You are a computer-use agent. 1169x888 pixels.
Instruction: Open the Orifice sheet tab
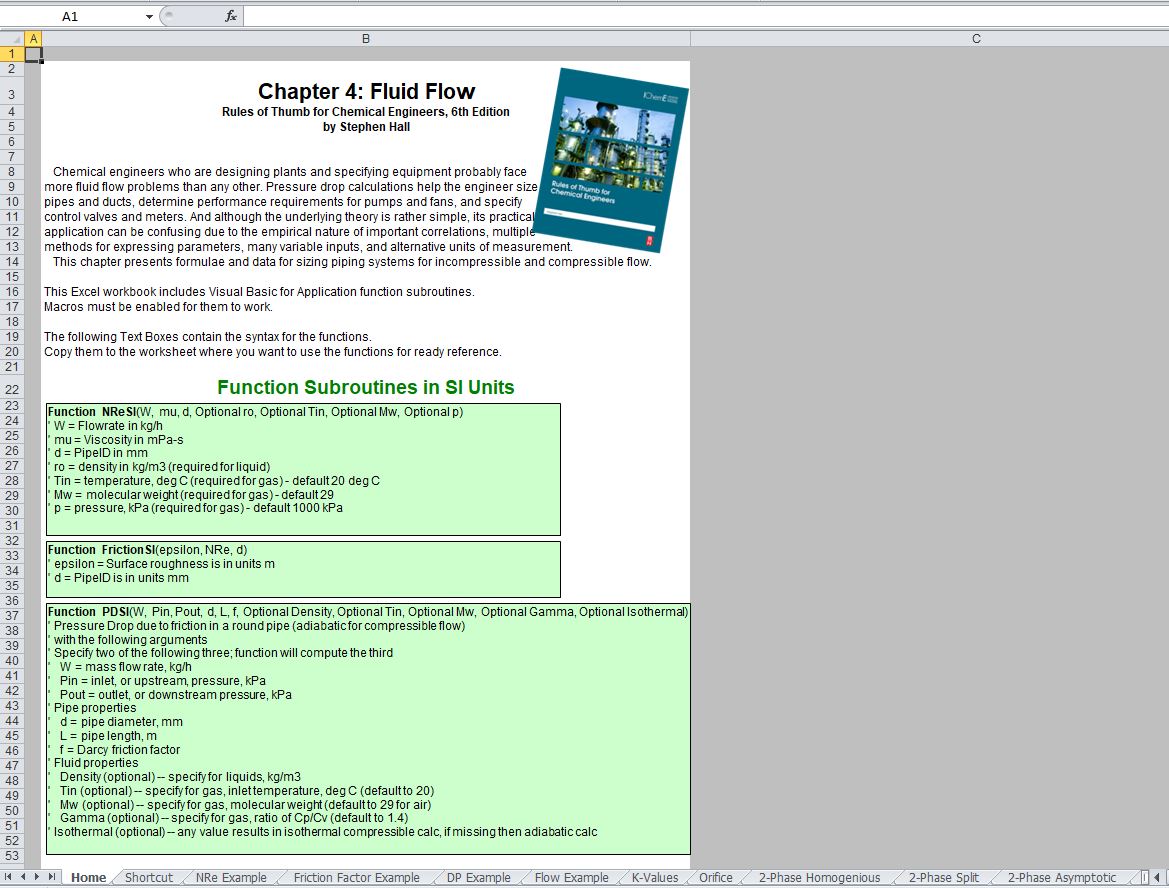[716, 878]
